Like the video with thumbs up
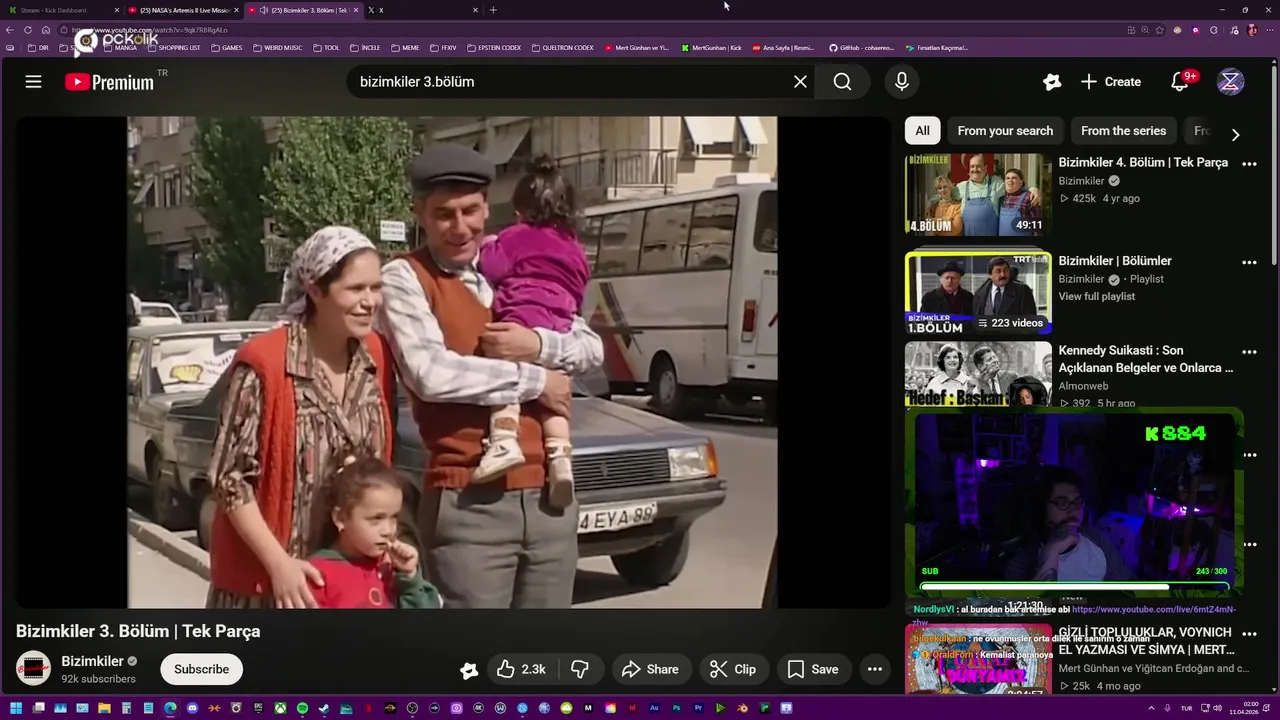This screenshot has width=1280, height=720. [x=521, y=669]
